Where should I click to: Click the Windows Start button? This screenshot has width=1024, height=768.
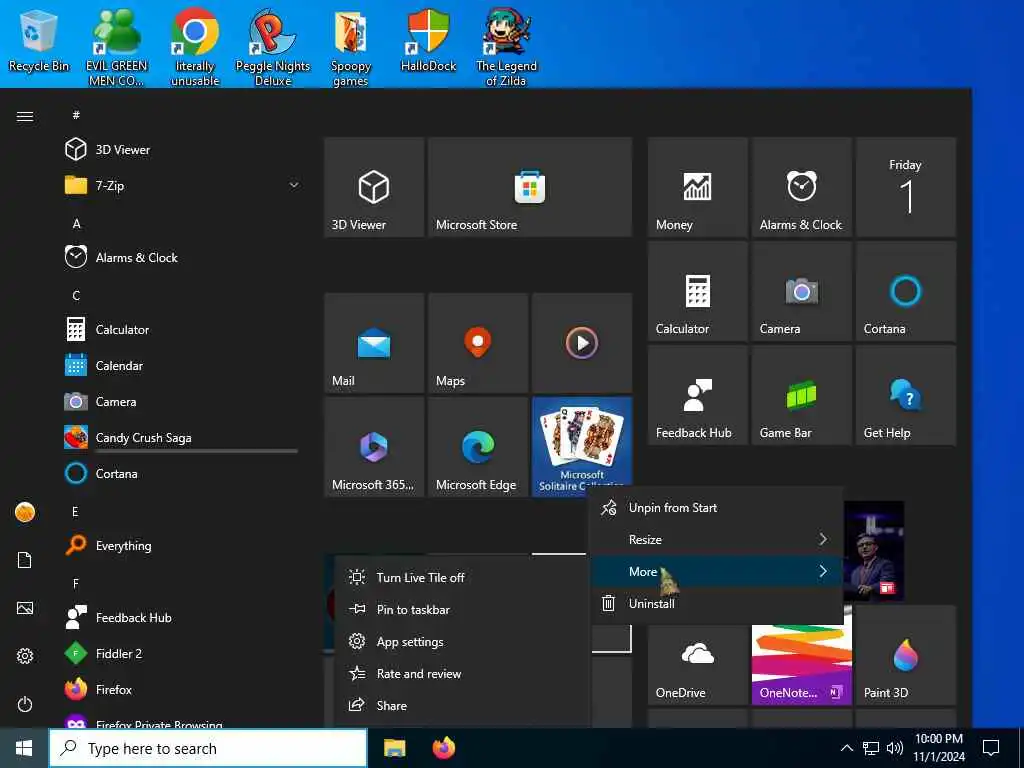pos(24,748)
